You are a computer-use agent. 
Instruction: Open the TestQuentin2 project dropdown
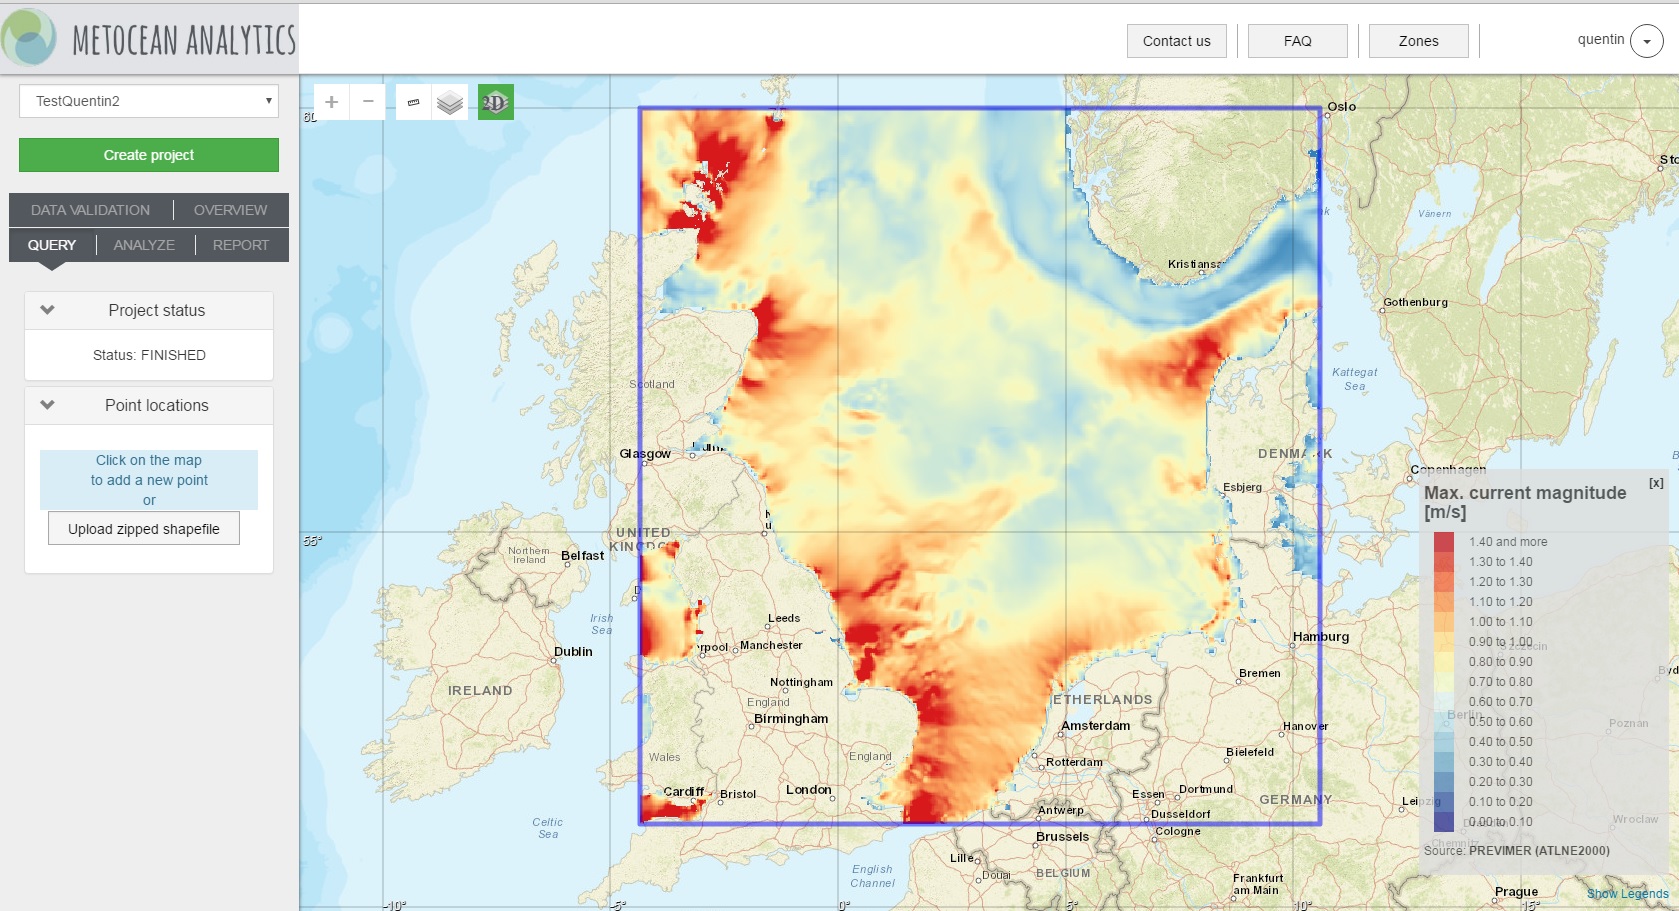149,101
